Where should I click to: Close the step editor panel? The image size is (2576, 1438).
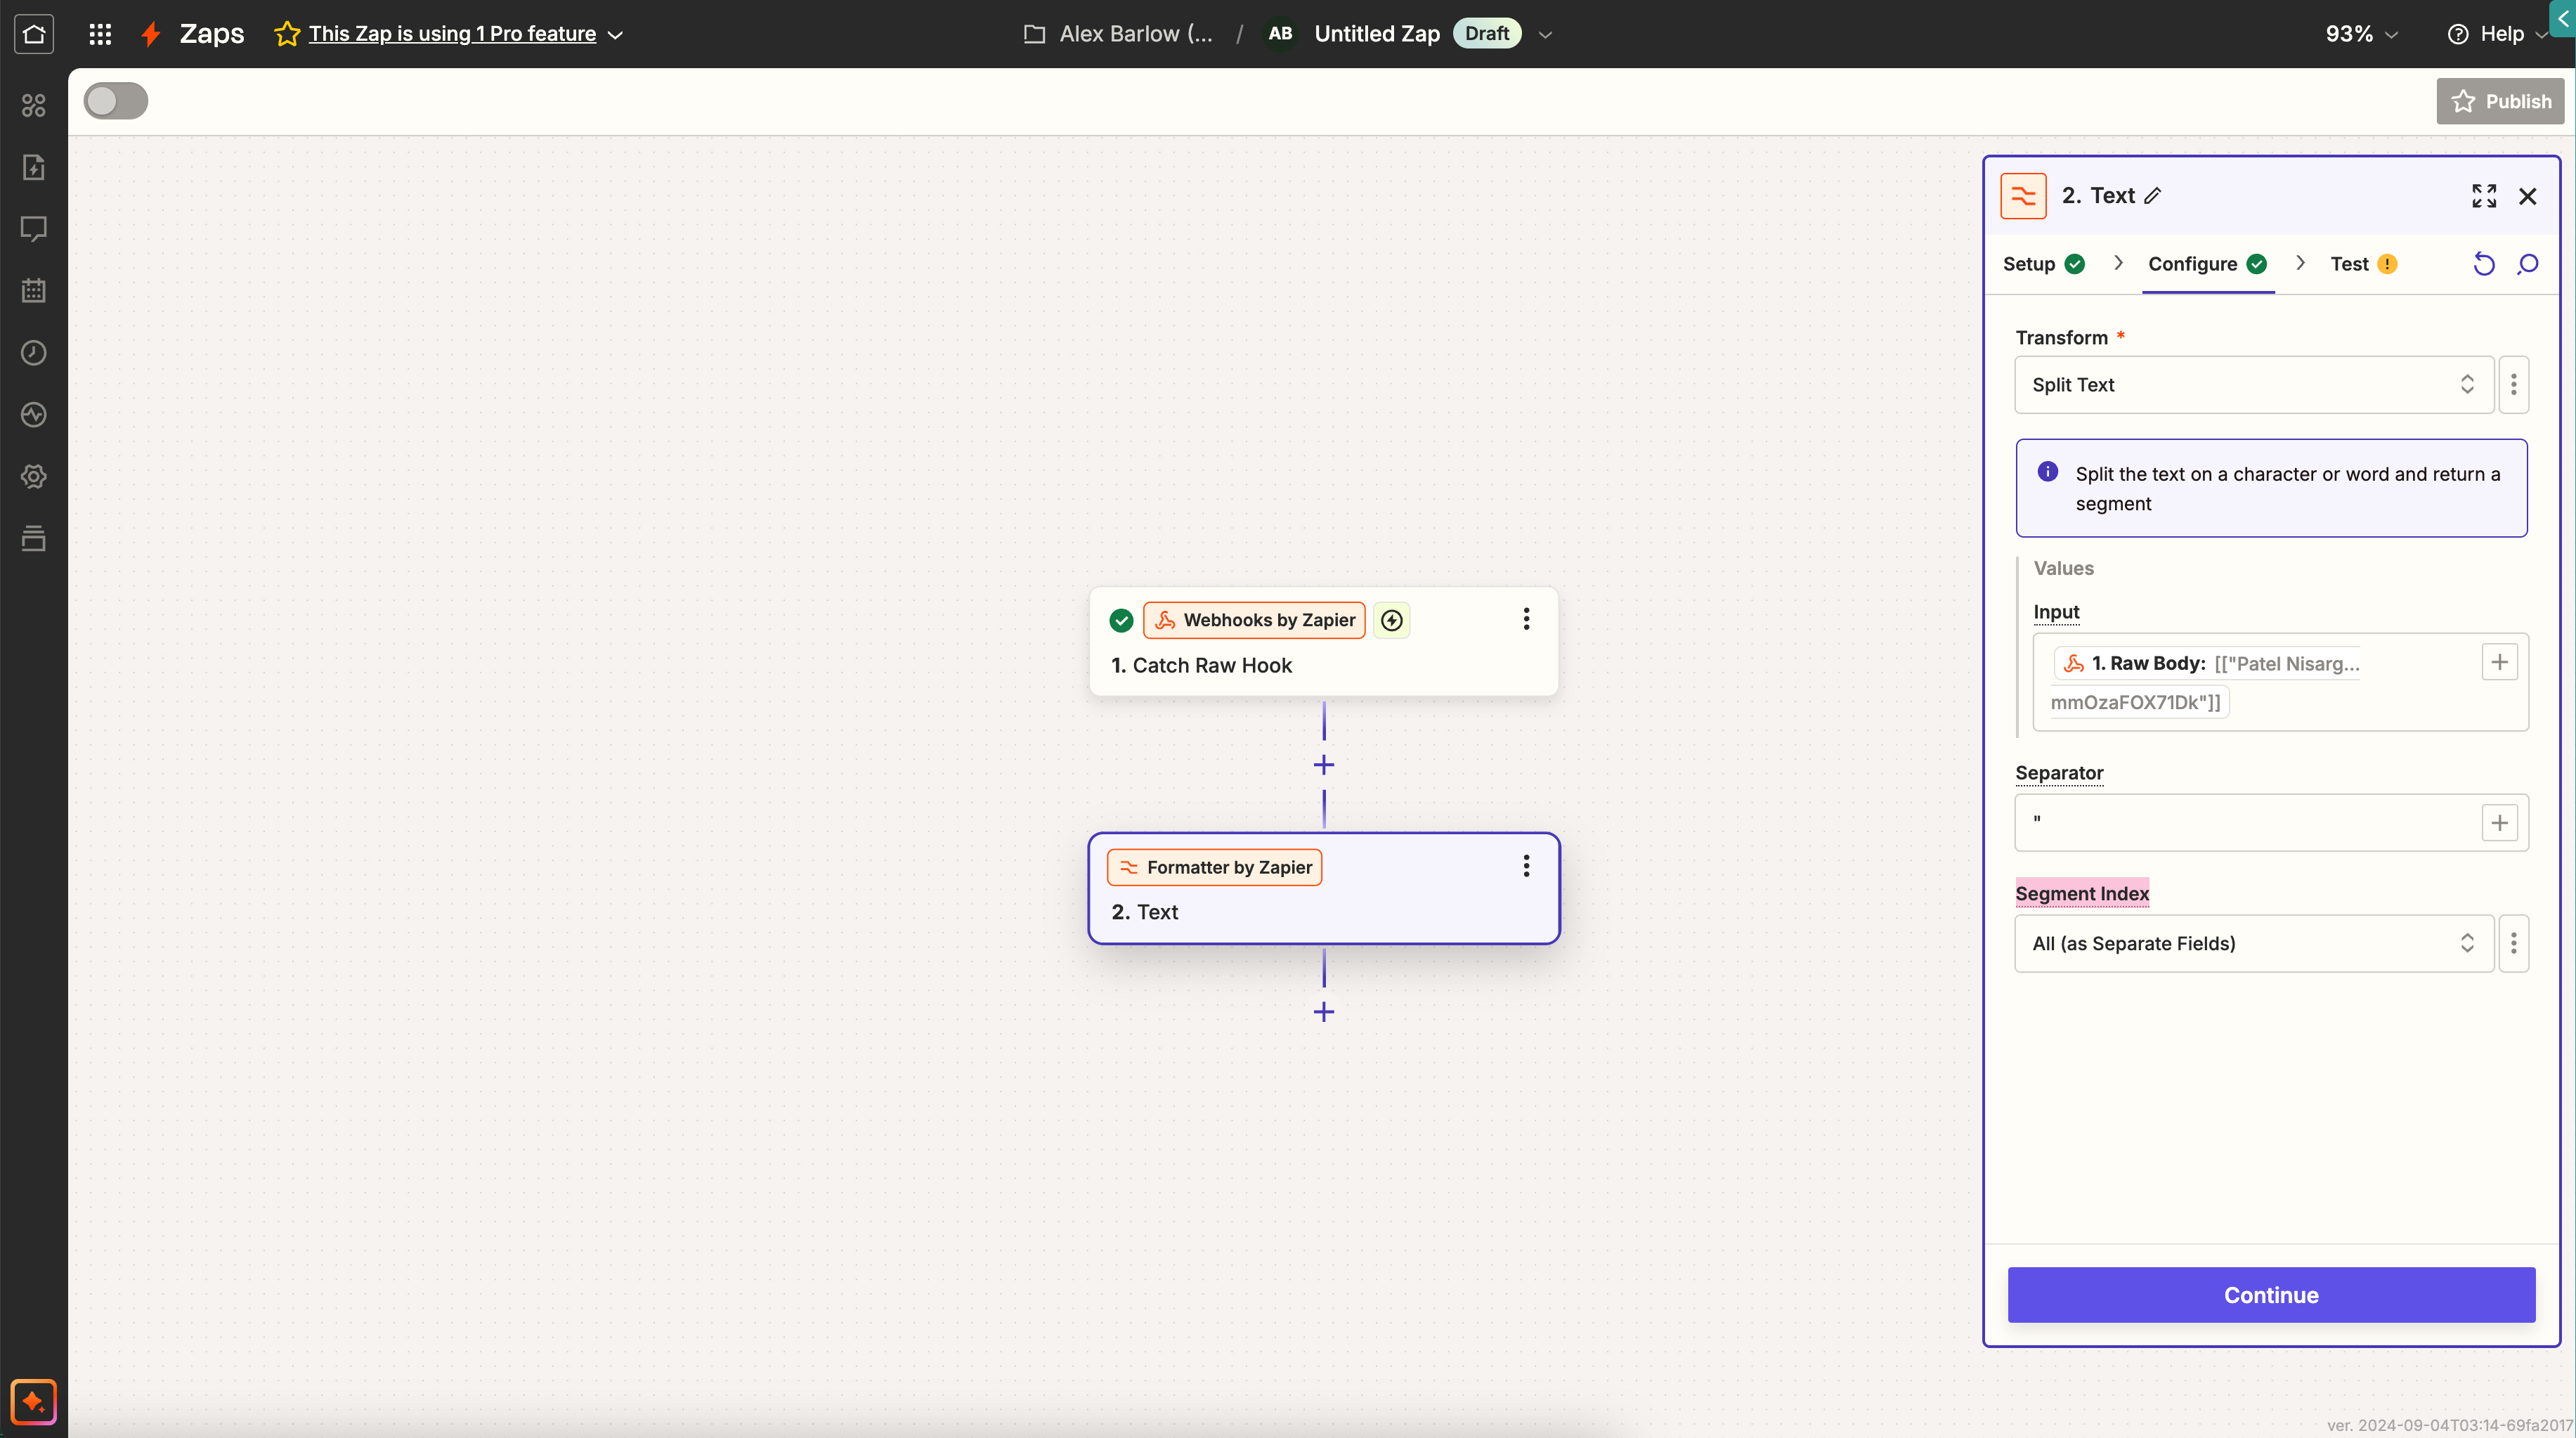pos(2528,196)
